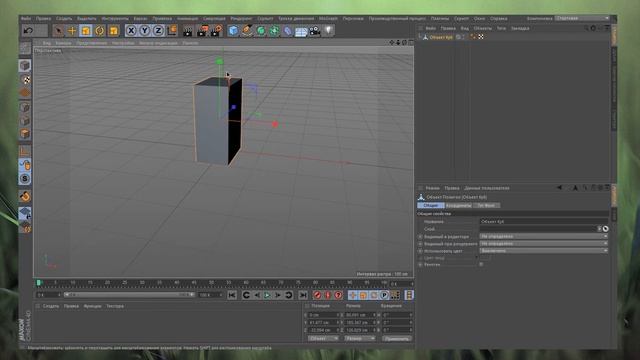640x360 pixels.
Task: Enable Polygons mode orange cube icon
Action: [25, 134]
